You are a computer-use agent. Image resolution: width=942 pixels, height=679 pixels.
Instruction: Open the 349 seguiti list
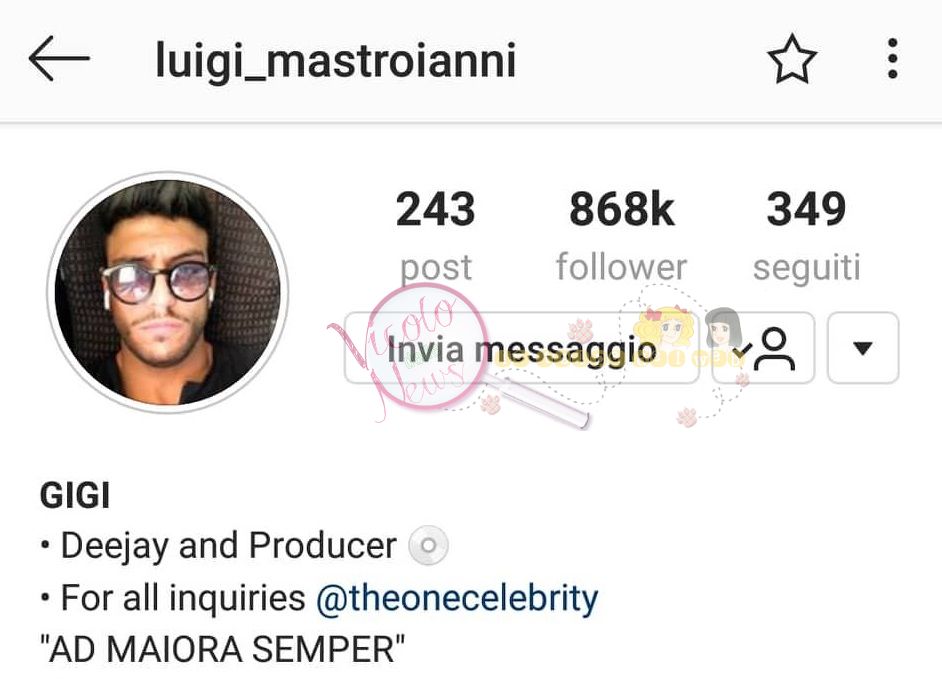click(x=806, y=209)
